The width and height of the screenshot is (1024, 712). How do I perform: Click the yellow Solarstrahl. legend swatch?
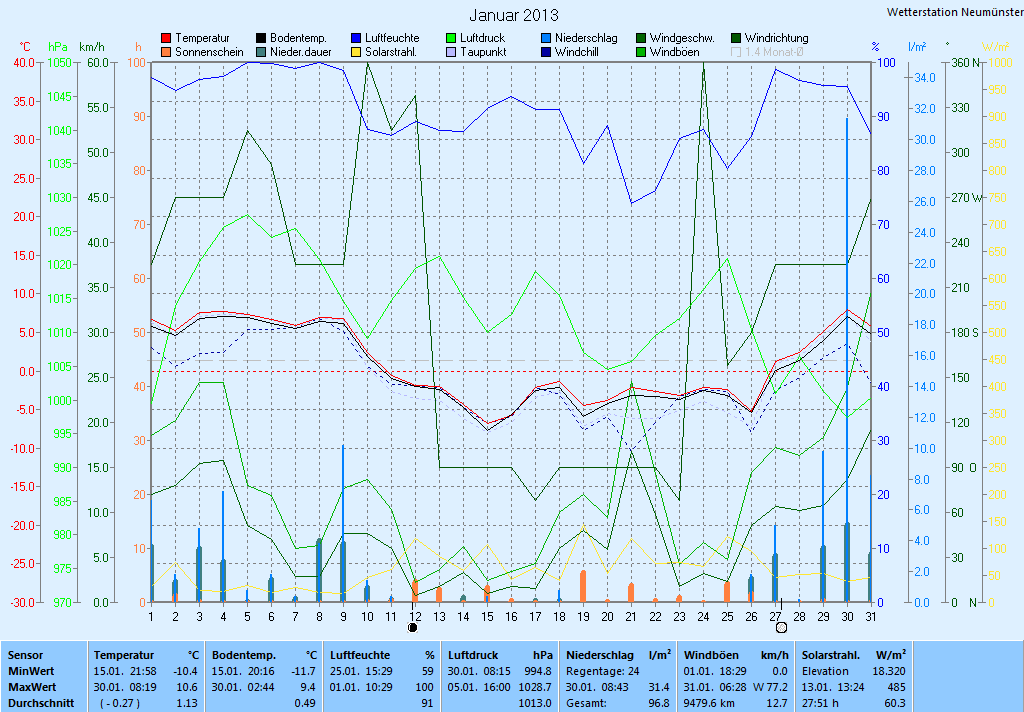(x=356, y=52)
